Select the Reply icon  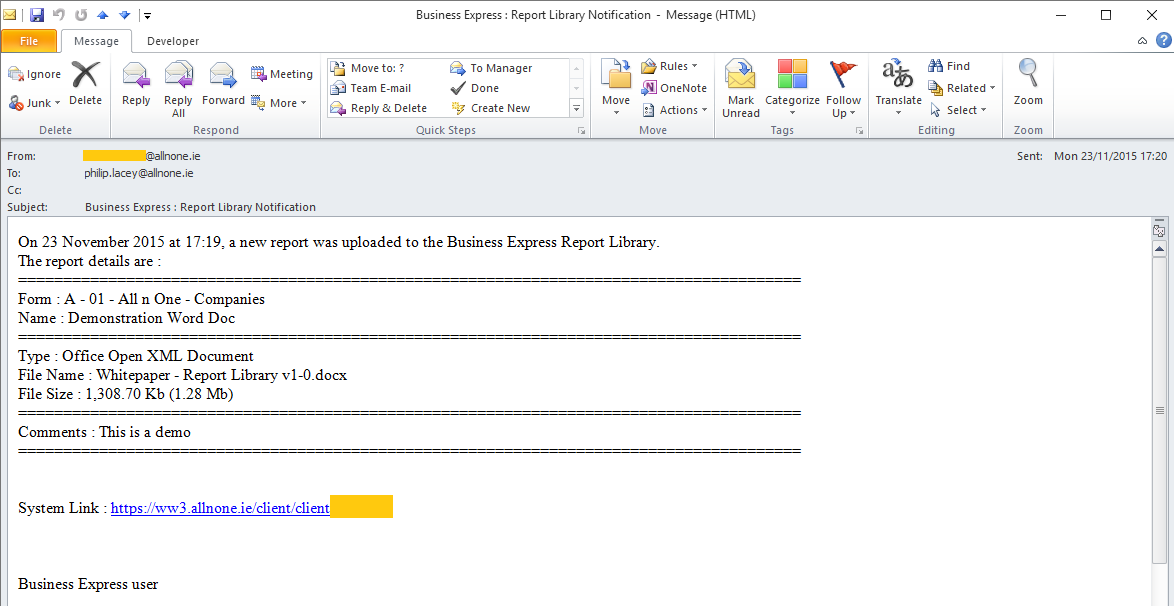[135, 80]
